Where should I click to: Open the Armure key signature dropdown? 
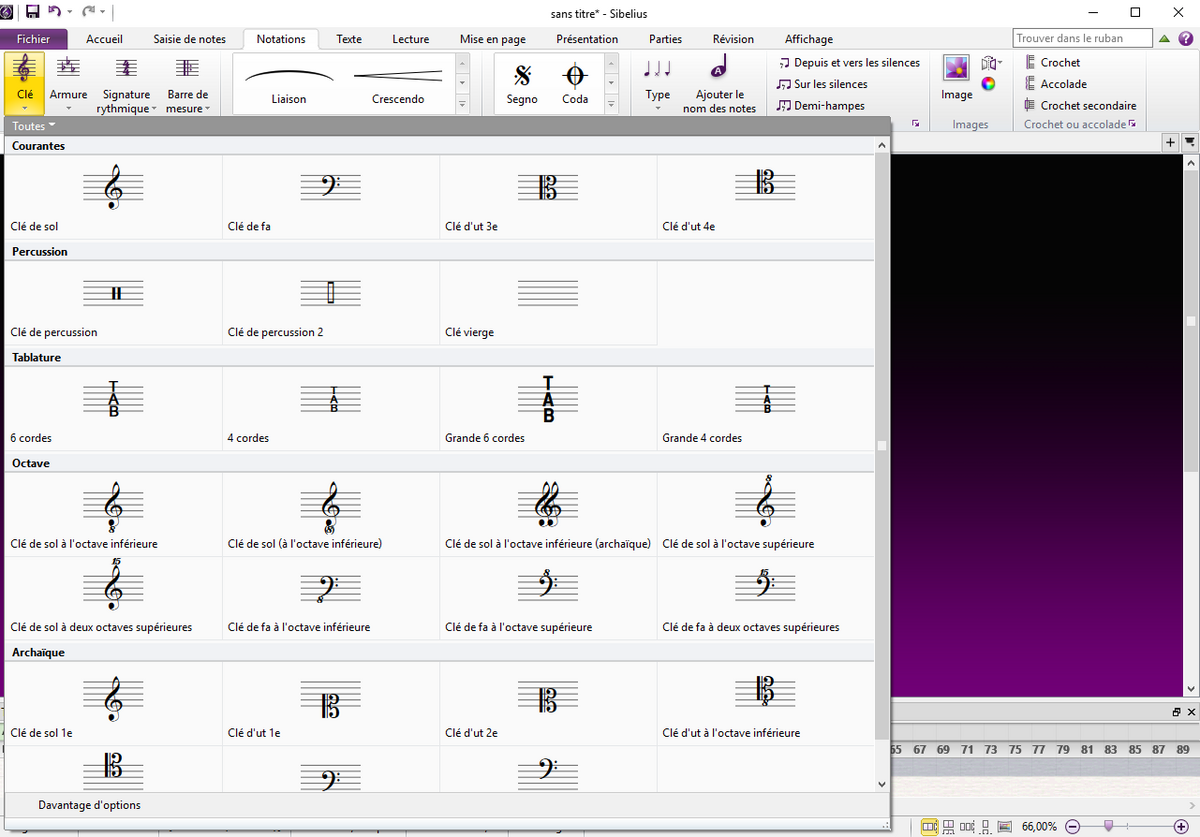tap(69, 83)
